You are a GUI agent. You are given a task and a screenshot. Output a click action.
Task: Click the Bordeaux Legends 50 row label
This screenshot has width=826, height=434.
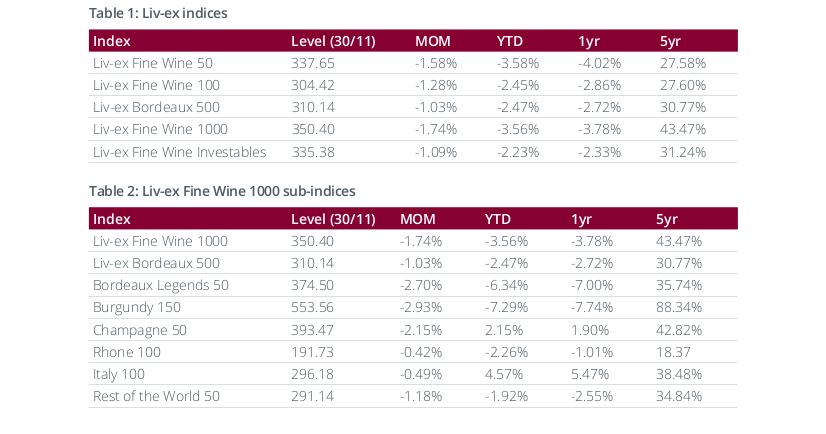(x=160, y=285)
